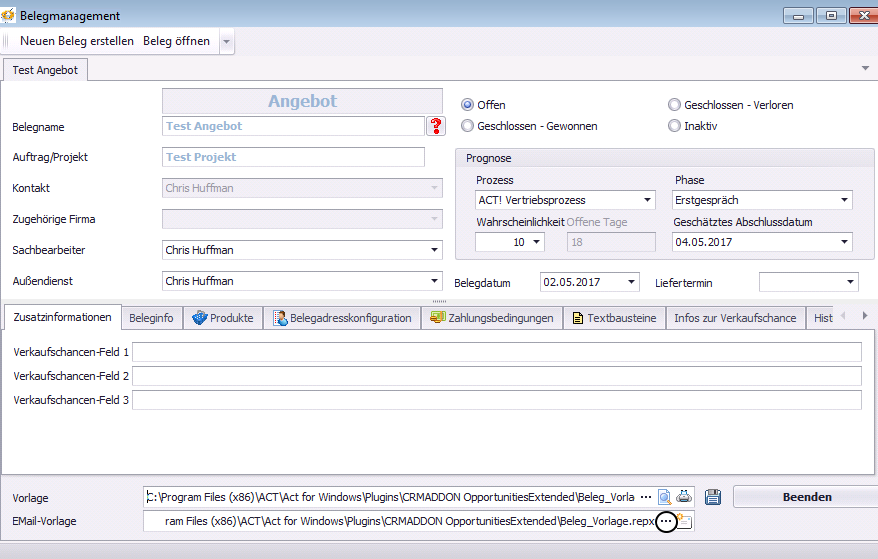Viewport: 878px width, 559px height.
Task: Select Geschlossen - Gewonnen radio button
Action: click(x=467, y=126)
